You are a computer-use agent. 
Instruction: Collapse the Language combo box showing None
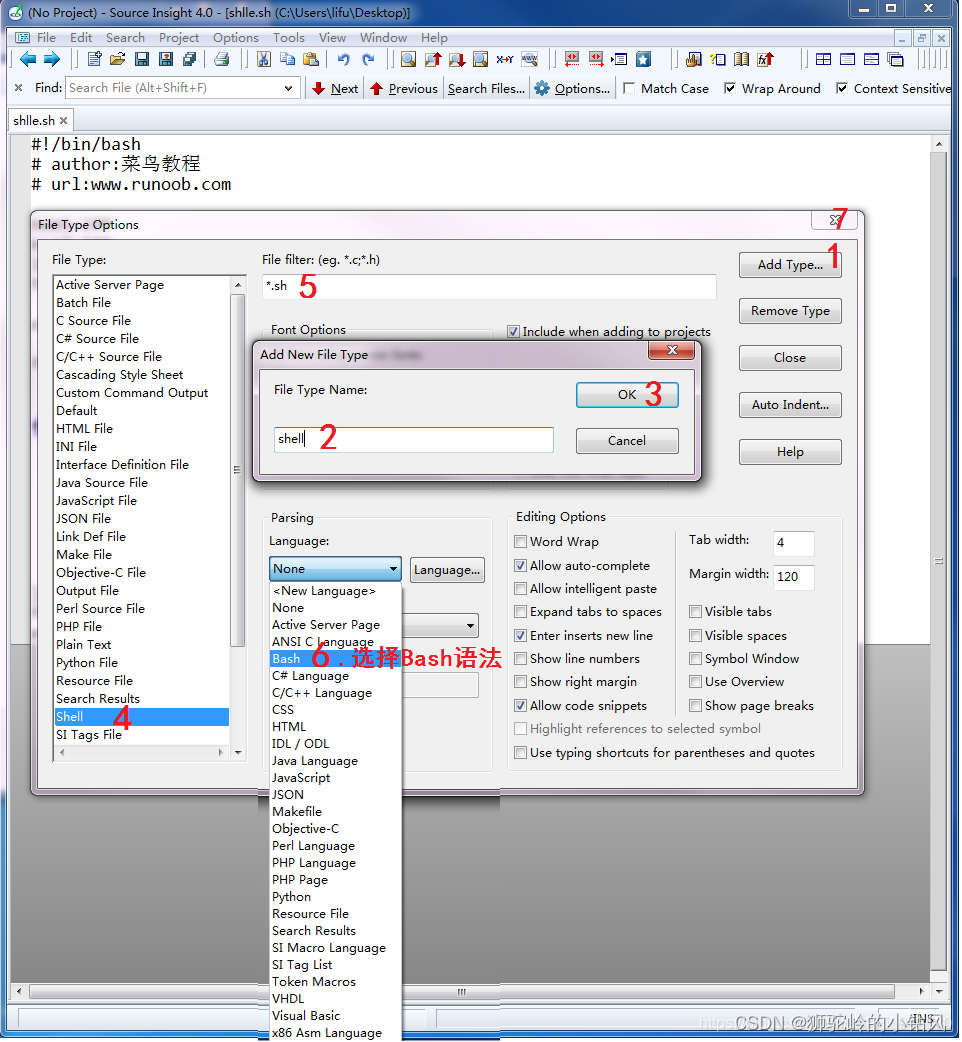click(x=393, y=569)
